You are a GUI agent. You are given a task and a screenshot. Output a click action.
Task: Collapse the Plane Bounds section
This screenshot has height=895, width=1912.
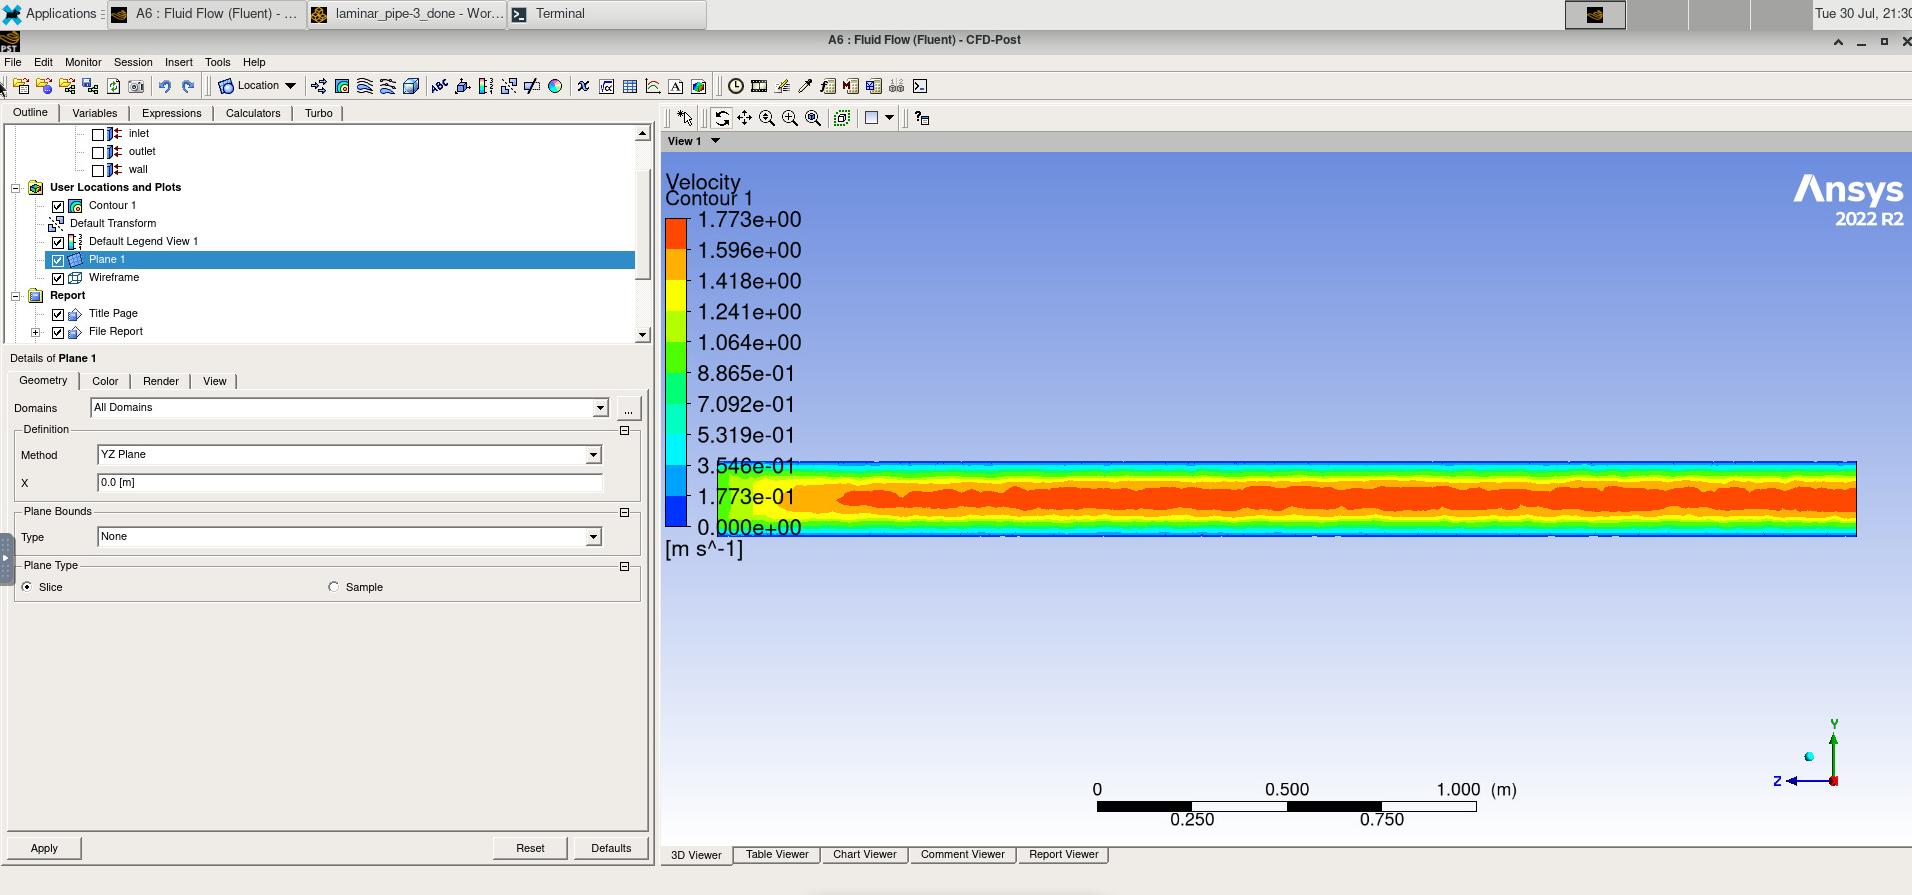(x=625, y=512)
